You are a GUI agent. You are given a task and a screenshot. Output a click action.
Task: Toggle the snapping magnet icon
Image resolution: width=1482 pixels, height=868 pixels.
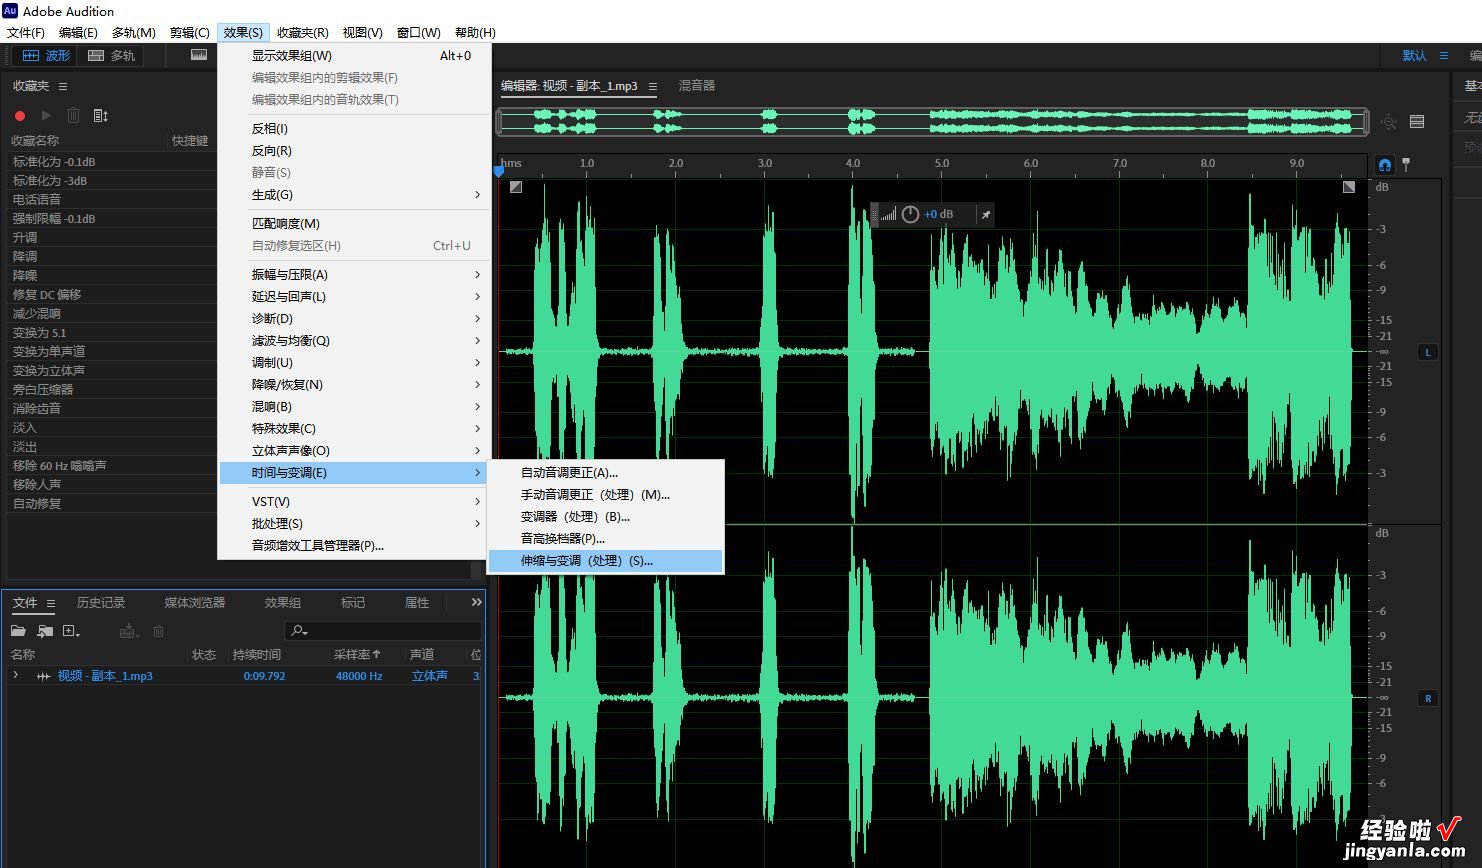click(1385, 164)
